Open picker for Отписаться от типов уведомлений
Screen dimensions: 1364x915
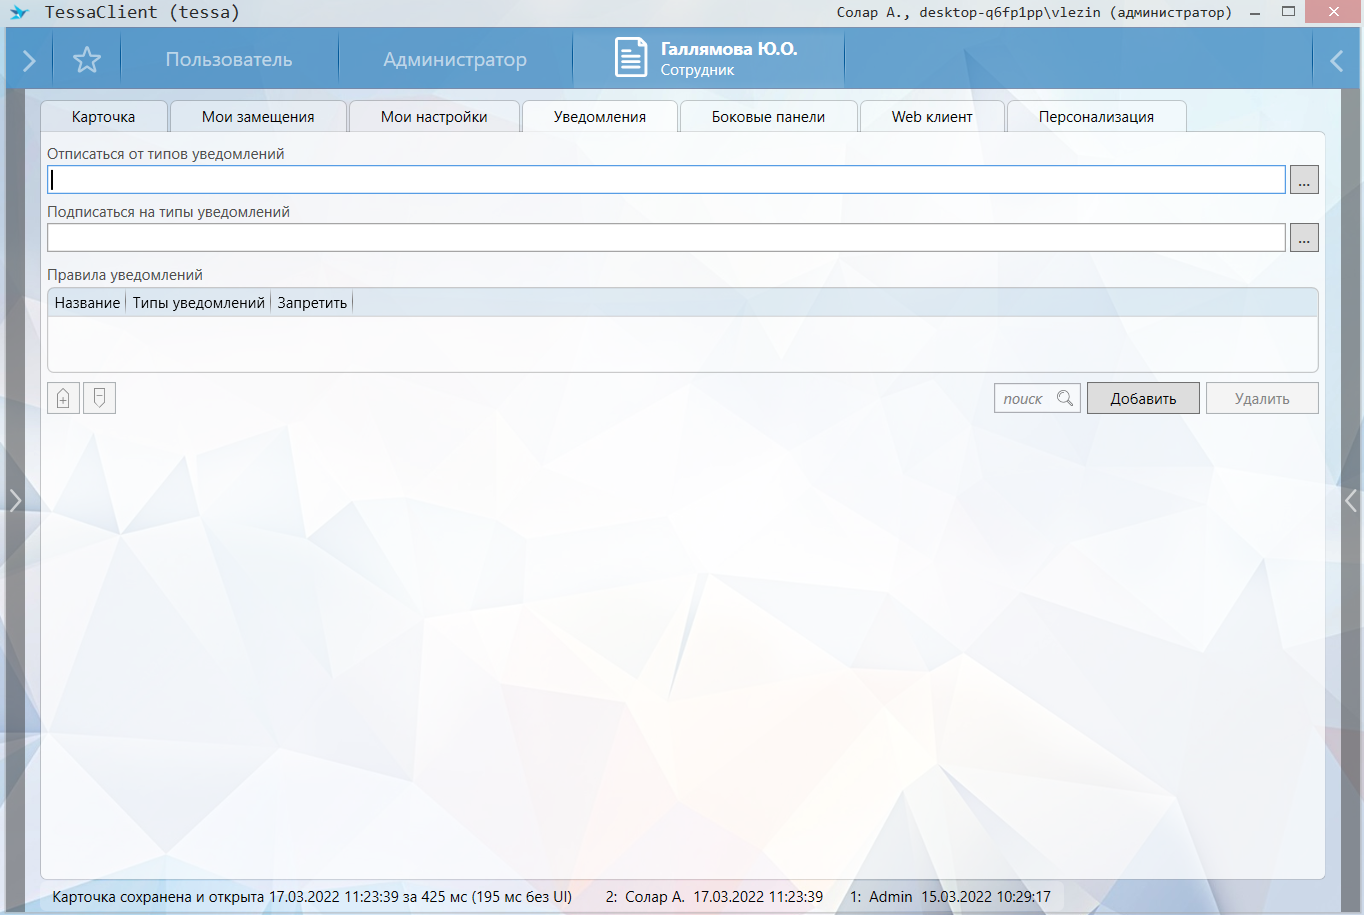click(x=1304, y=180)
